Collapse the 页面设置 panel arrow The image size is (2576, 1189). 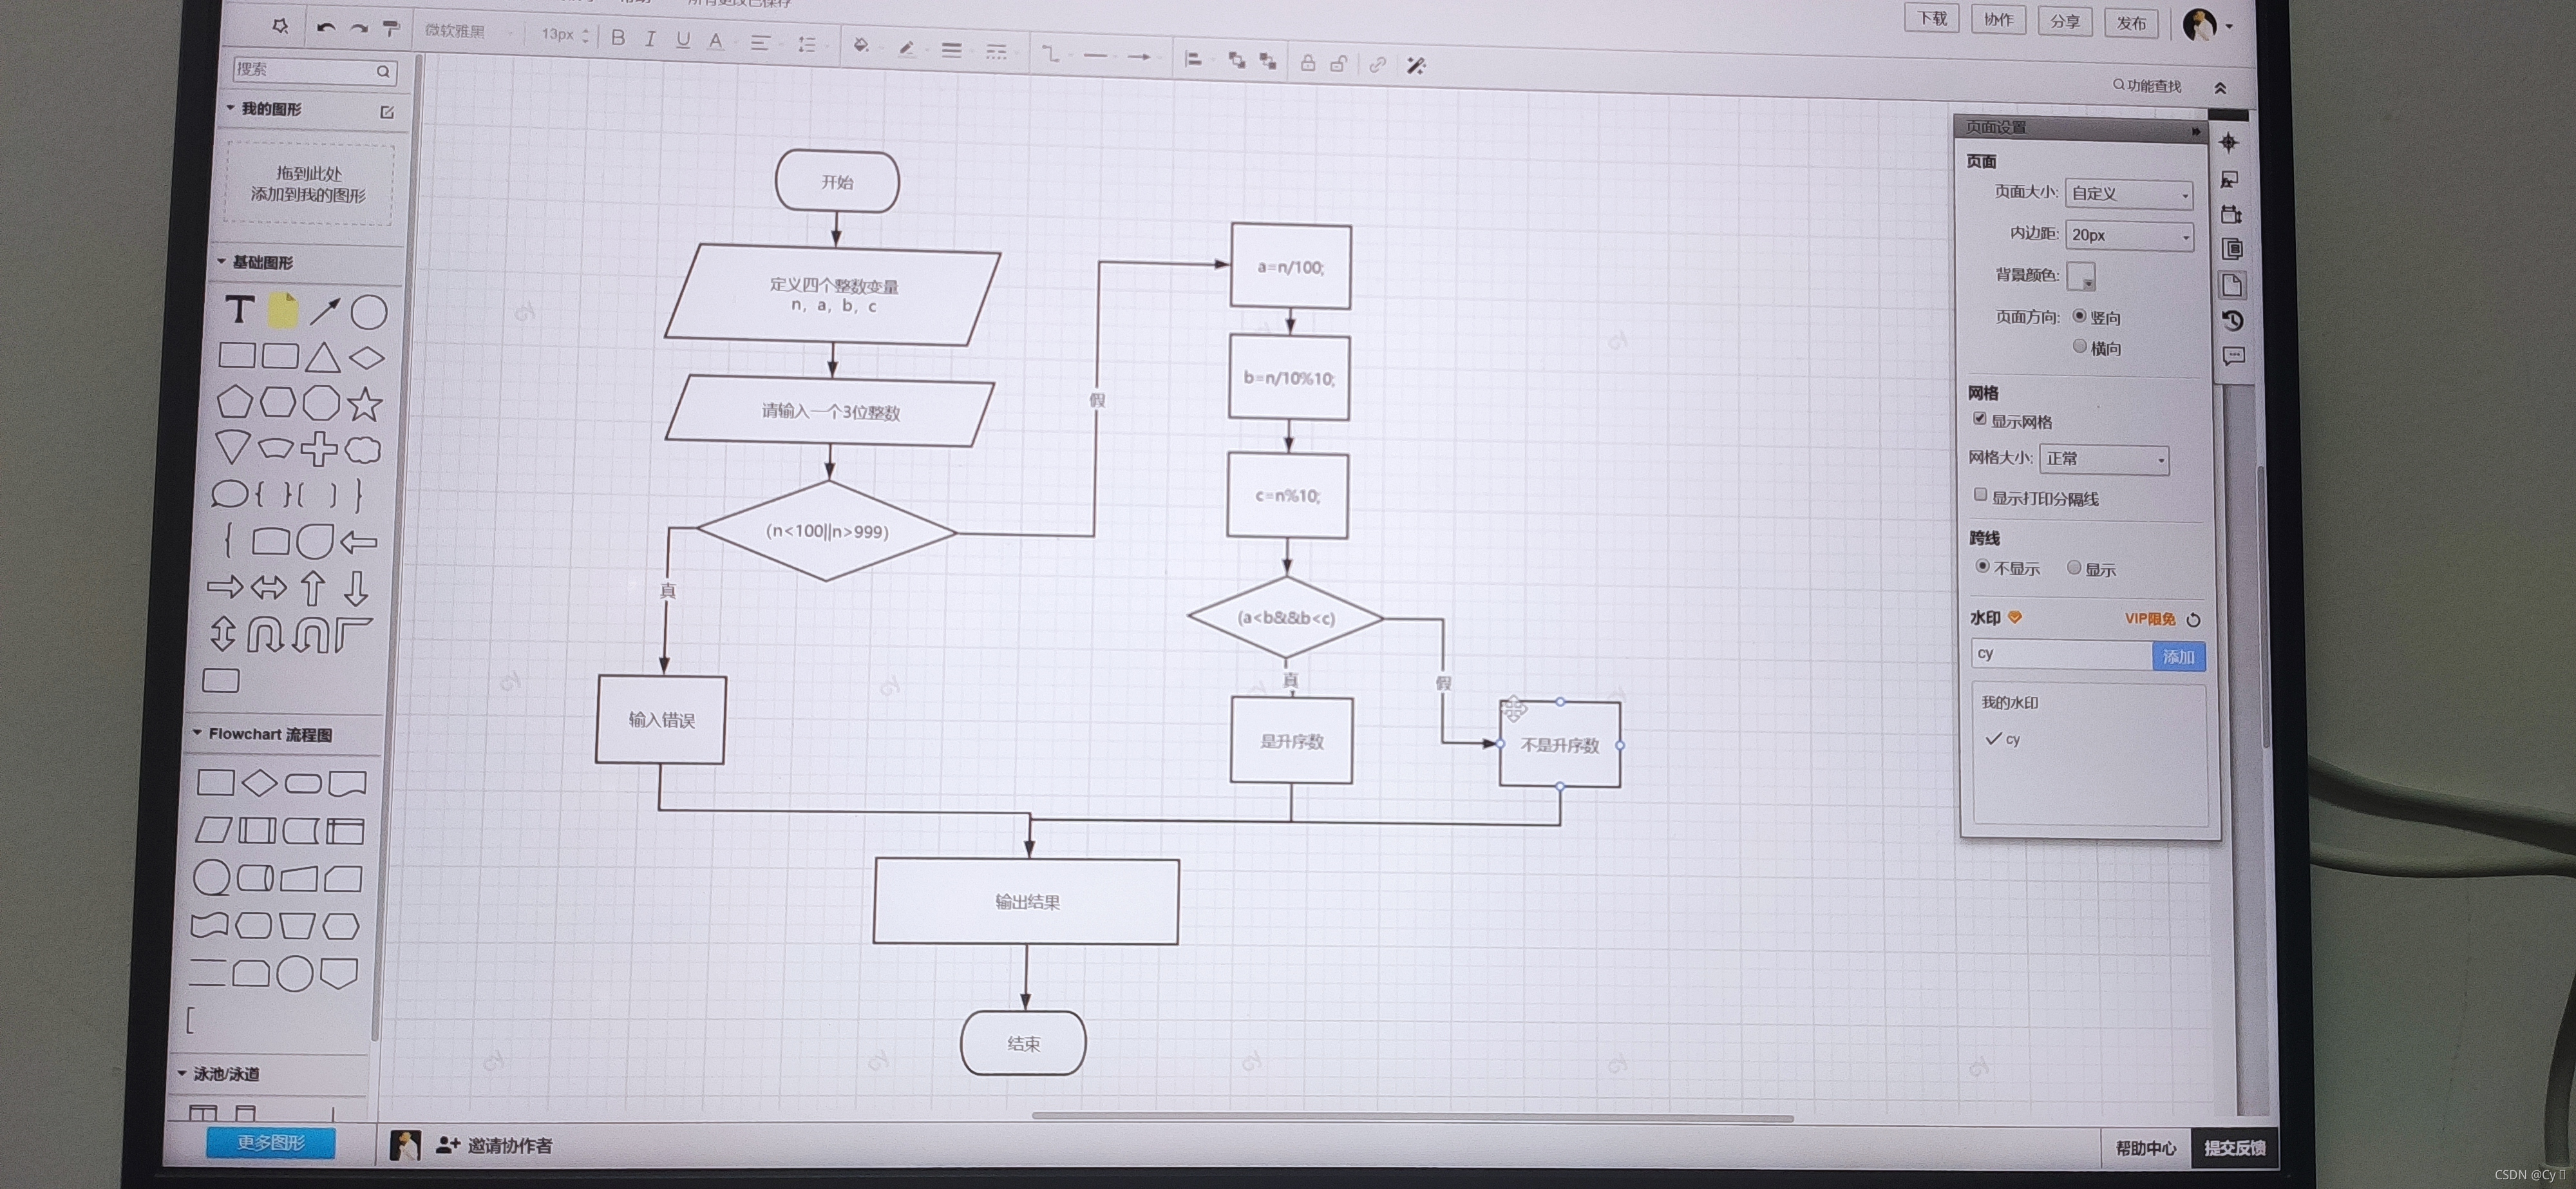2195,131
